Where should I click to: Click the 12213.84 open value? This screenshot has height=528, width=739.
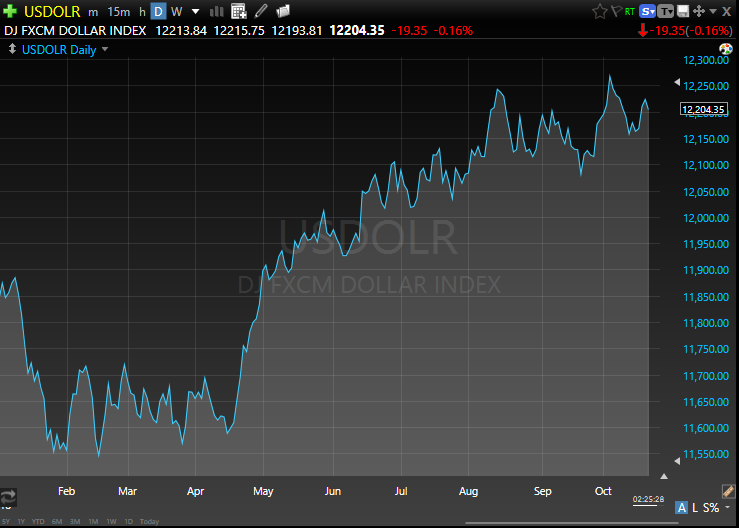(181, 31)
